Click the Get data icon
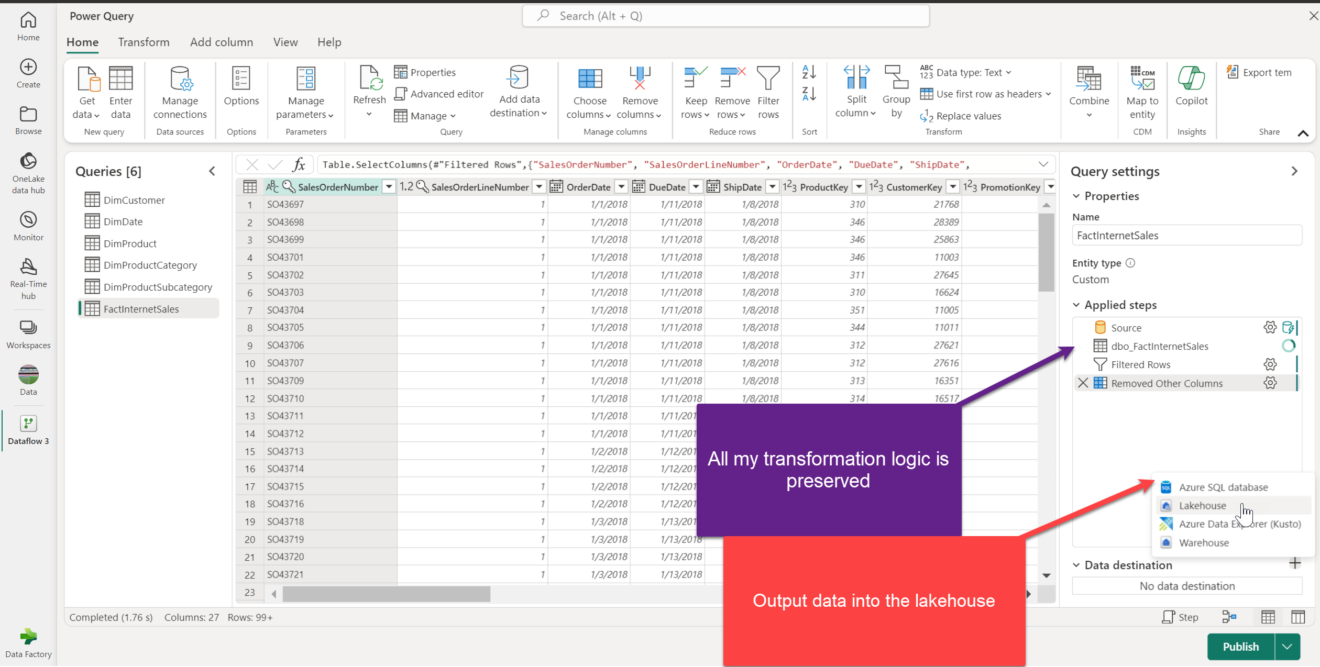The width and height of the screenshot is (1320, 667). [89, 80]
